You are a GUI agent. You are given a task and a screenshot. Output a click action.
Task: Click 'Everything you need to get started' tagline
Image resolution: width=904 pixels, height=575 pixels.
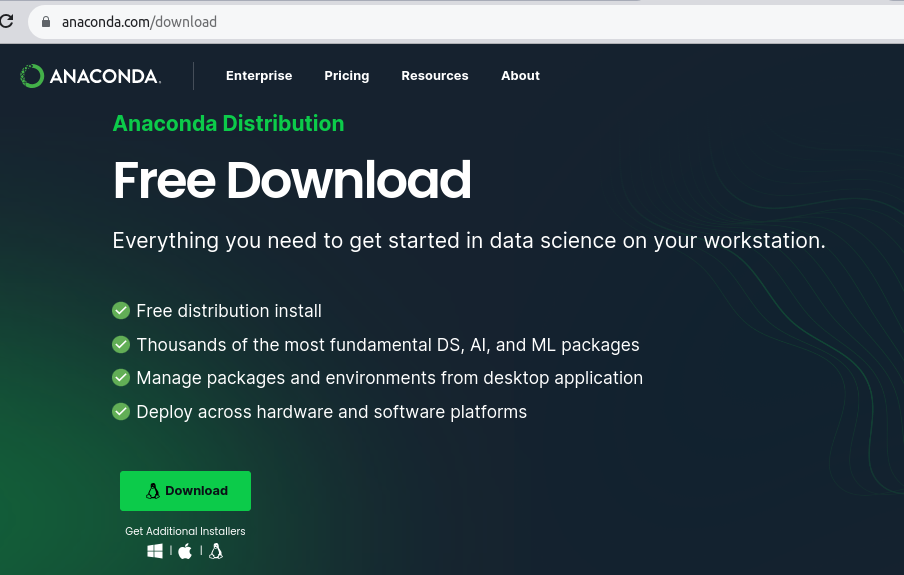coord(469,240)
